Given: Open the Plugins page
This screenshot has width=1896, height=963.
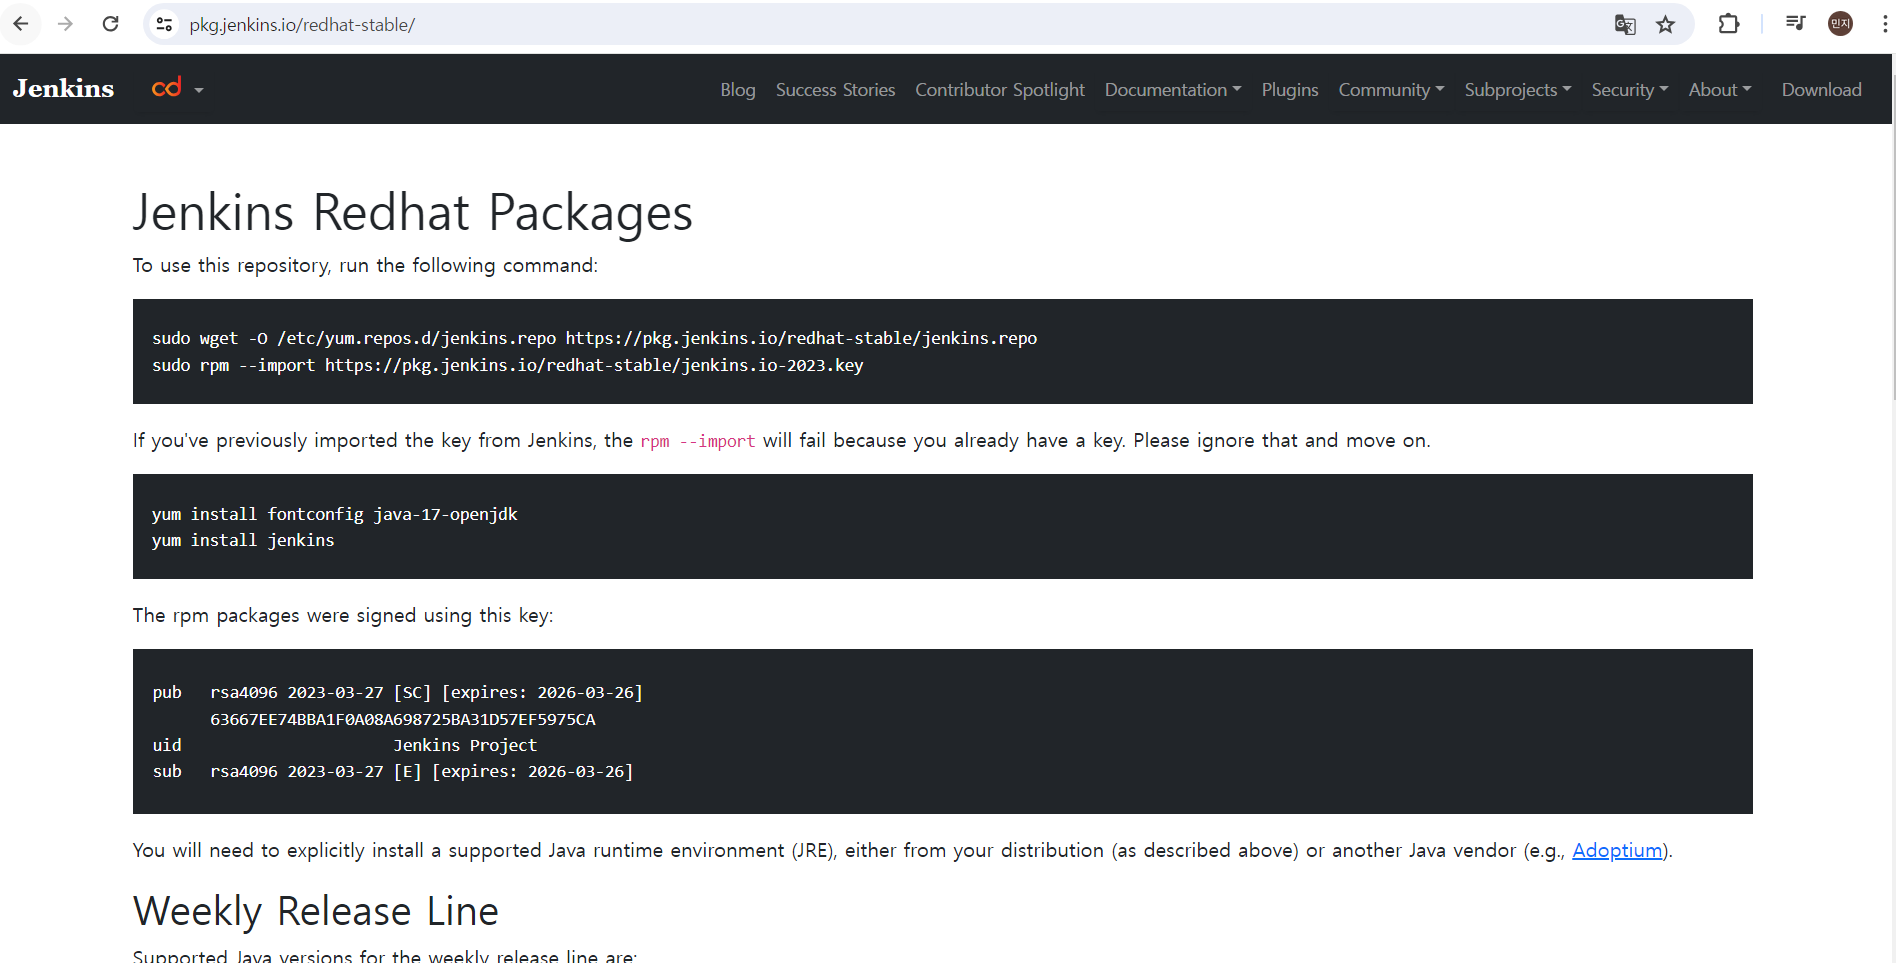Looking at the screenshot, I should pos(1290,90).
